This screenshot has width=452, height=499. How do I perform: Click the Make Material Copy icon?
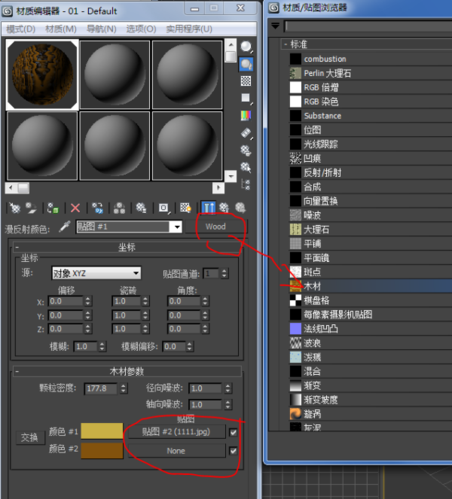(98, 208)
